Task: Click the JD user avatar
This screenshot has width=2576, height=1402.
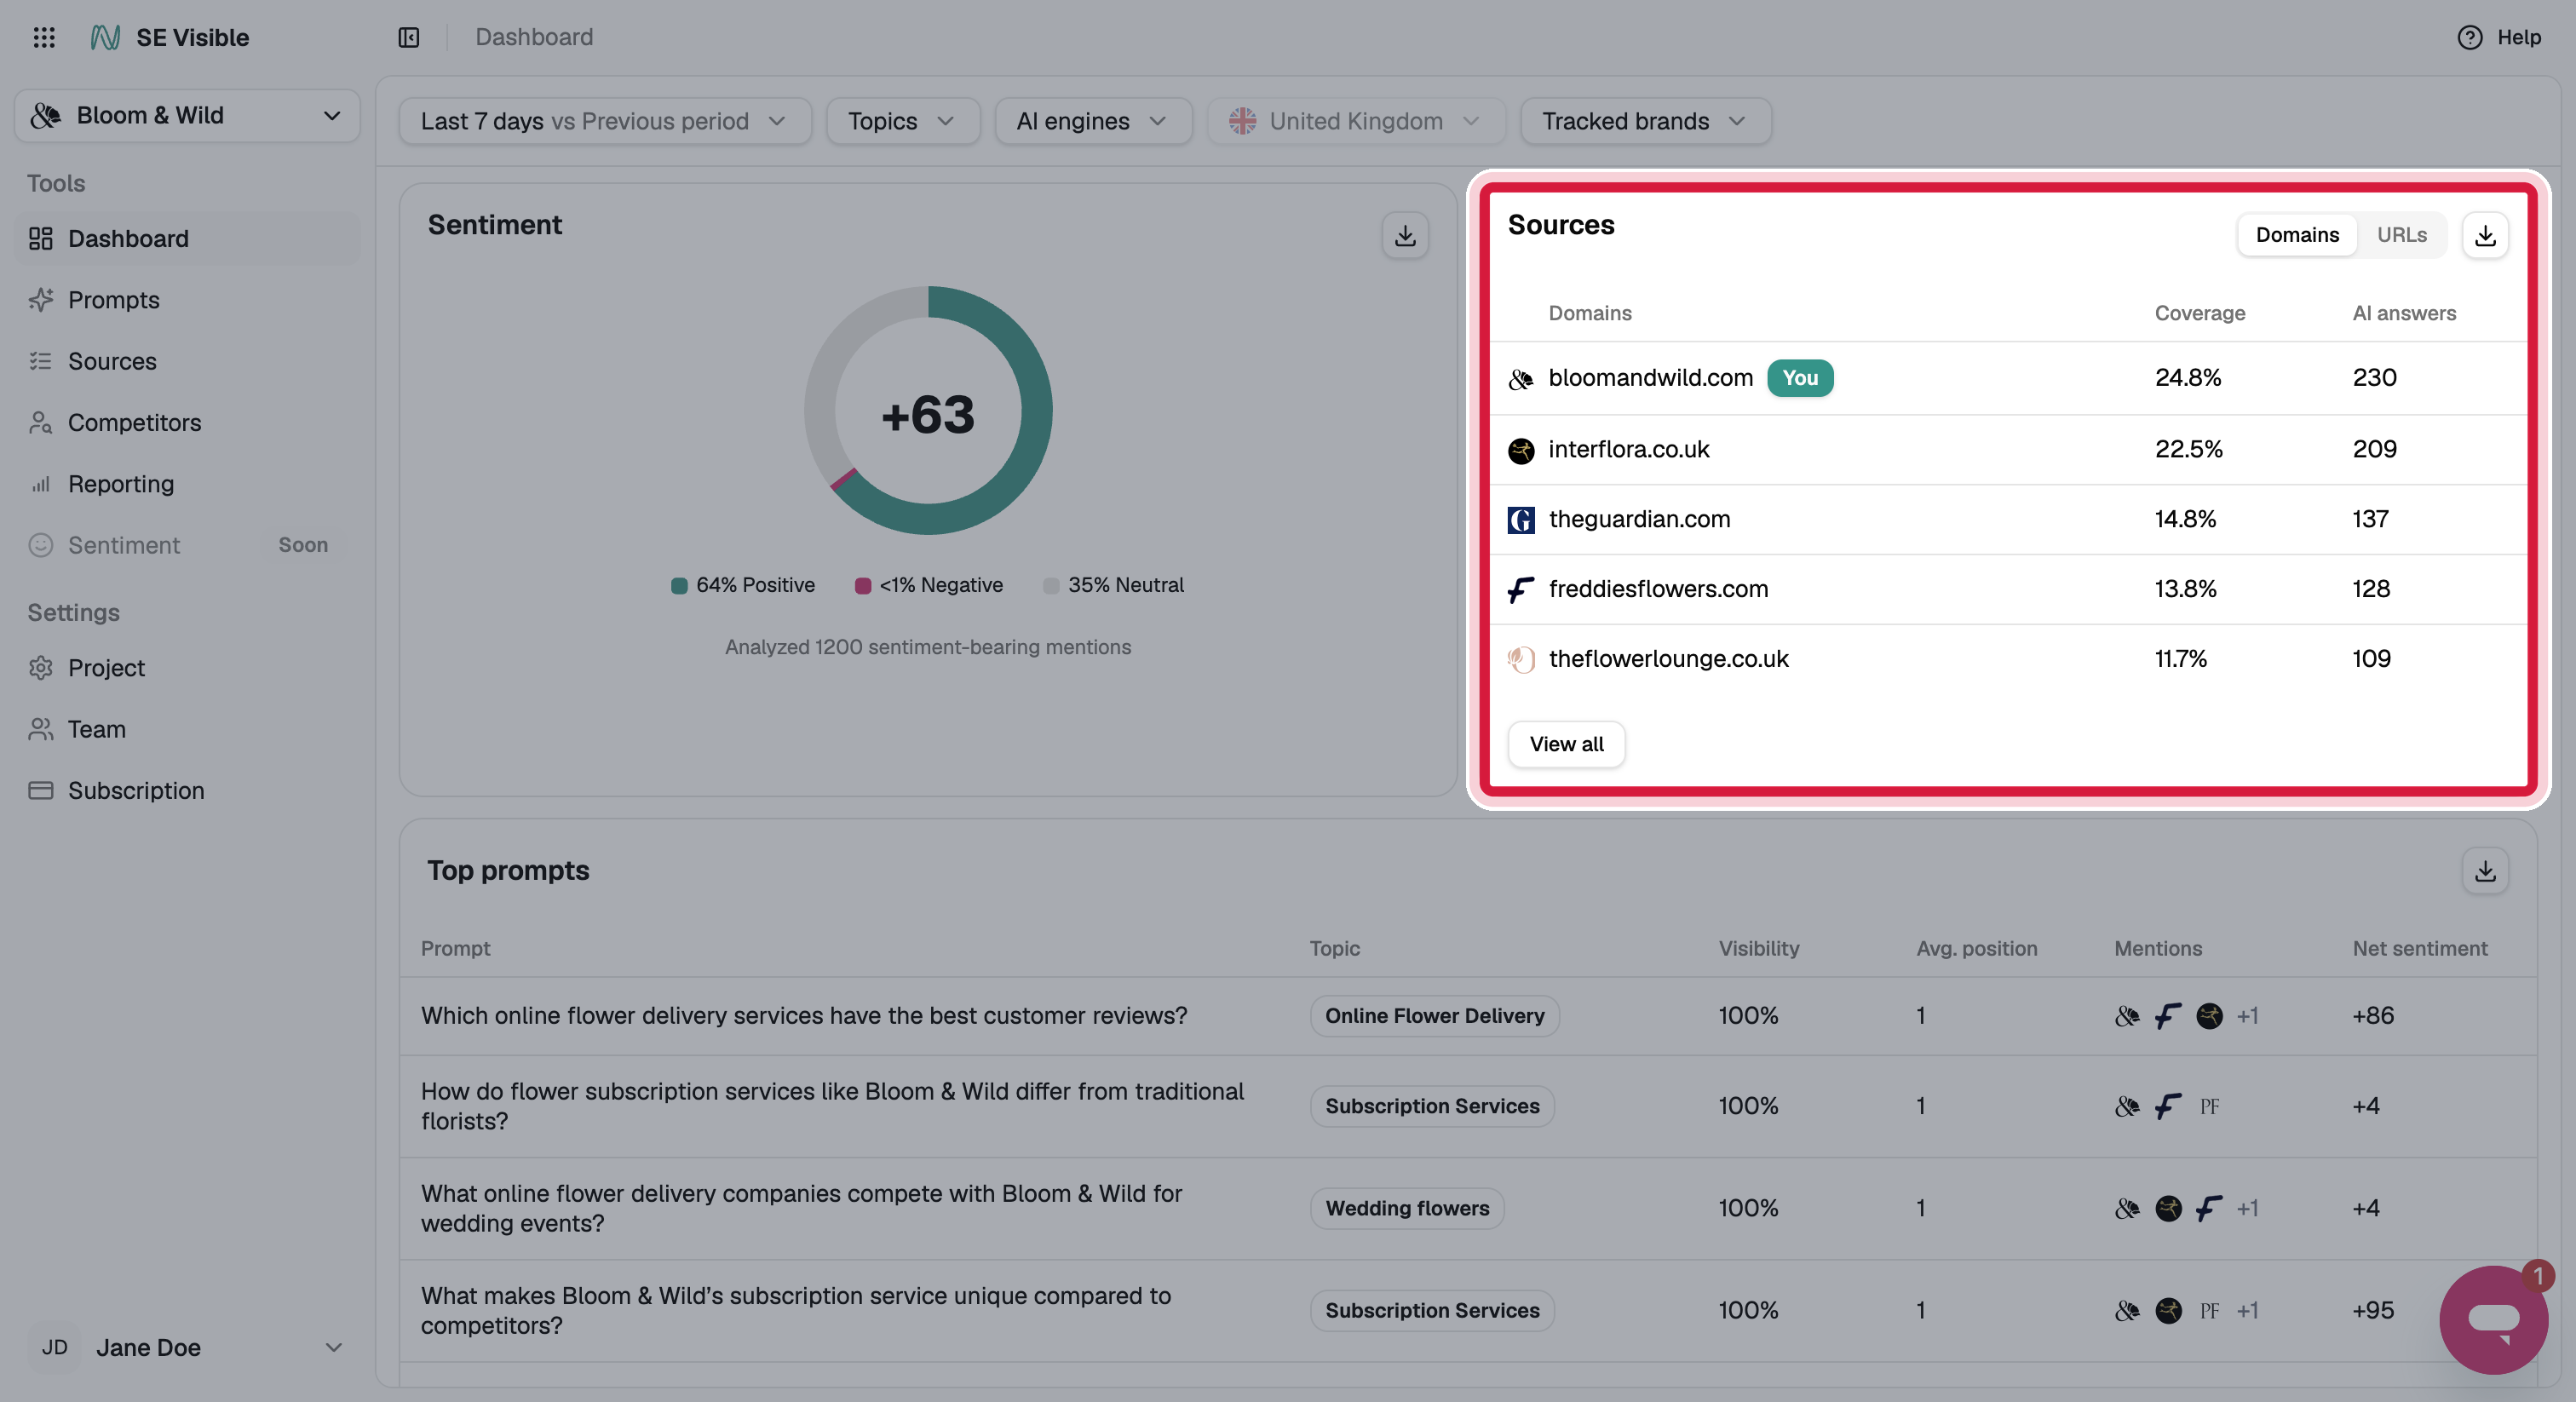Action: (54, 1348)
